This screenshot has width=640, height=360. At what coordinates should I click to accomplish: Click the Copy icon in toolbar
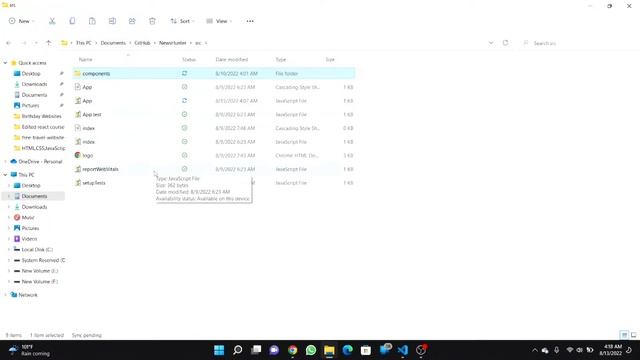pyautogui.click(x=72, y=21)
